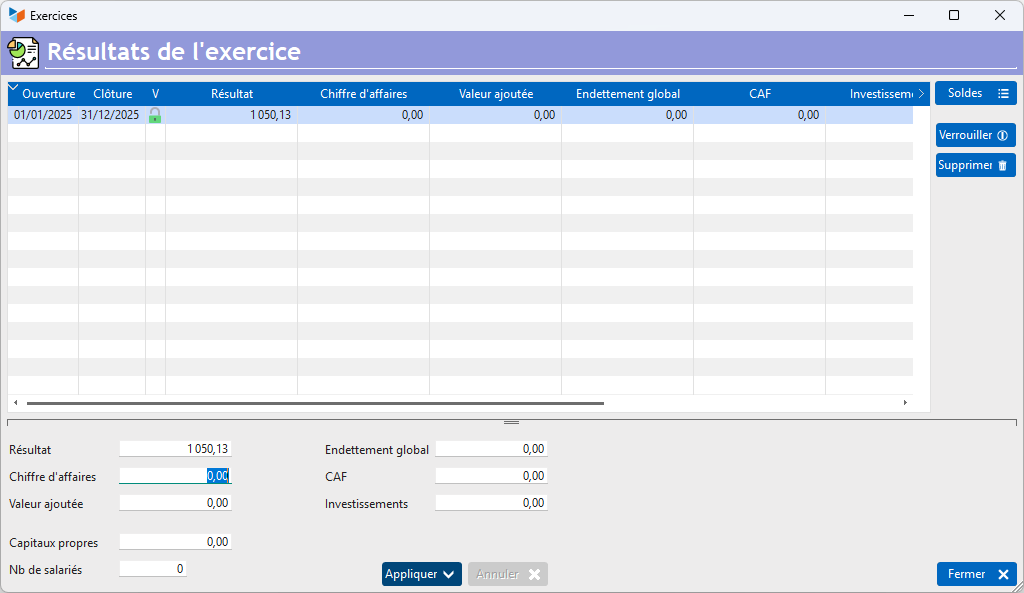Viewport: 1024px width, 593px height.
Task: Open the table options chevron at top-left
Action: pyautogui.click(x=13, y=88)
